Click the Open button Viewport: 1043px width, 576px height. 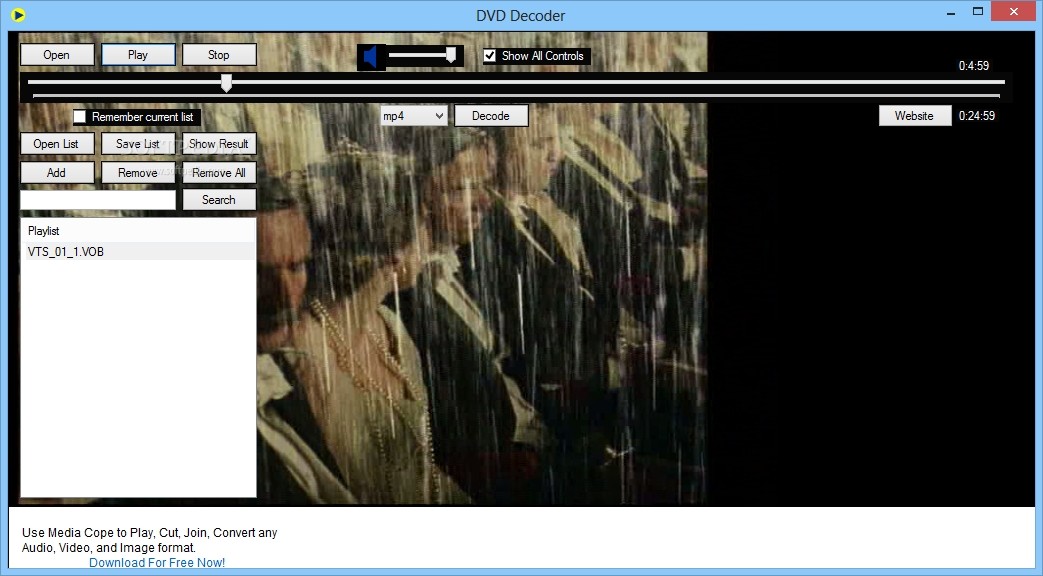tap(57, 55)
